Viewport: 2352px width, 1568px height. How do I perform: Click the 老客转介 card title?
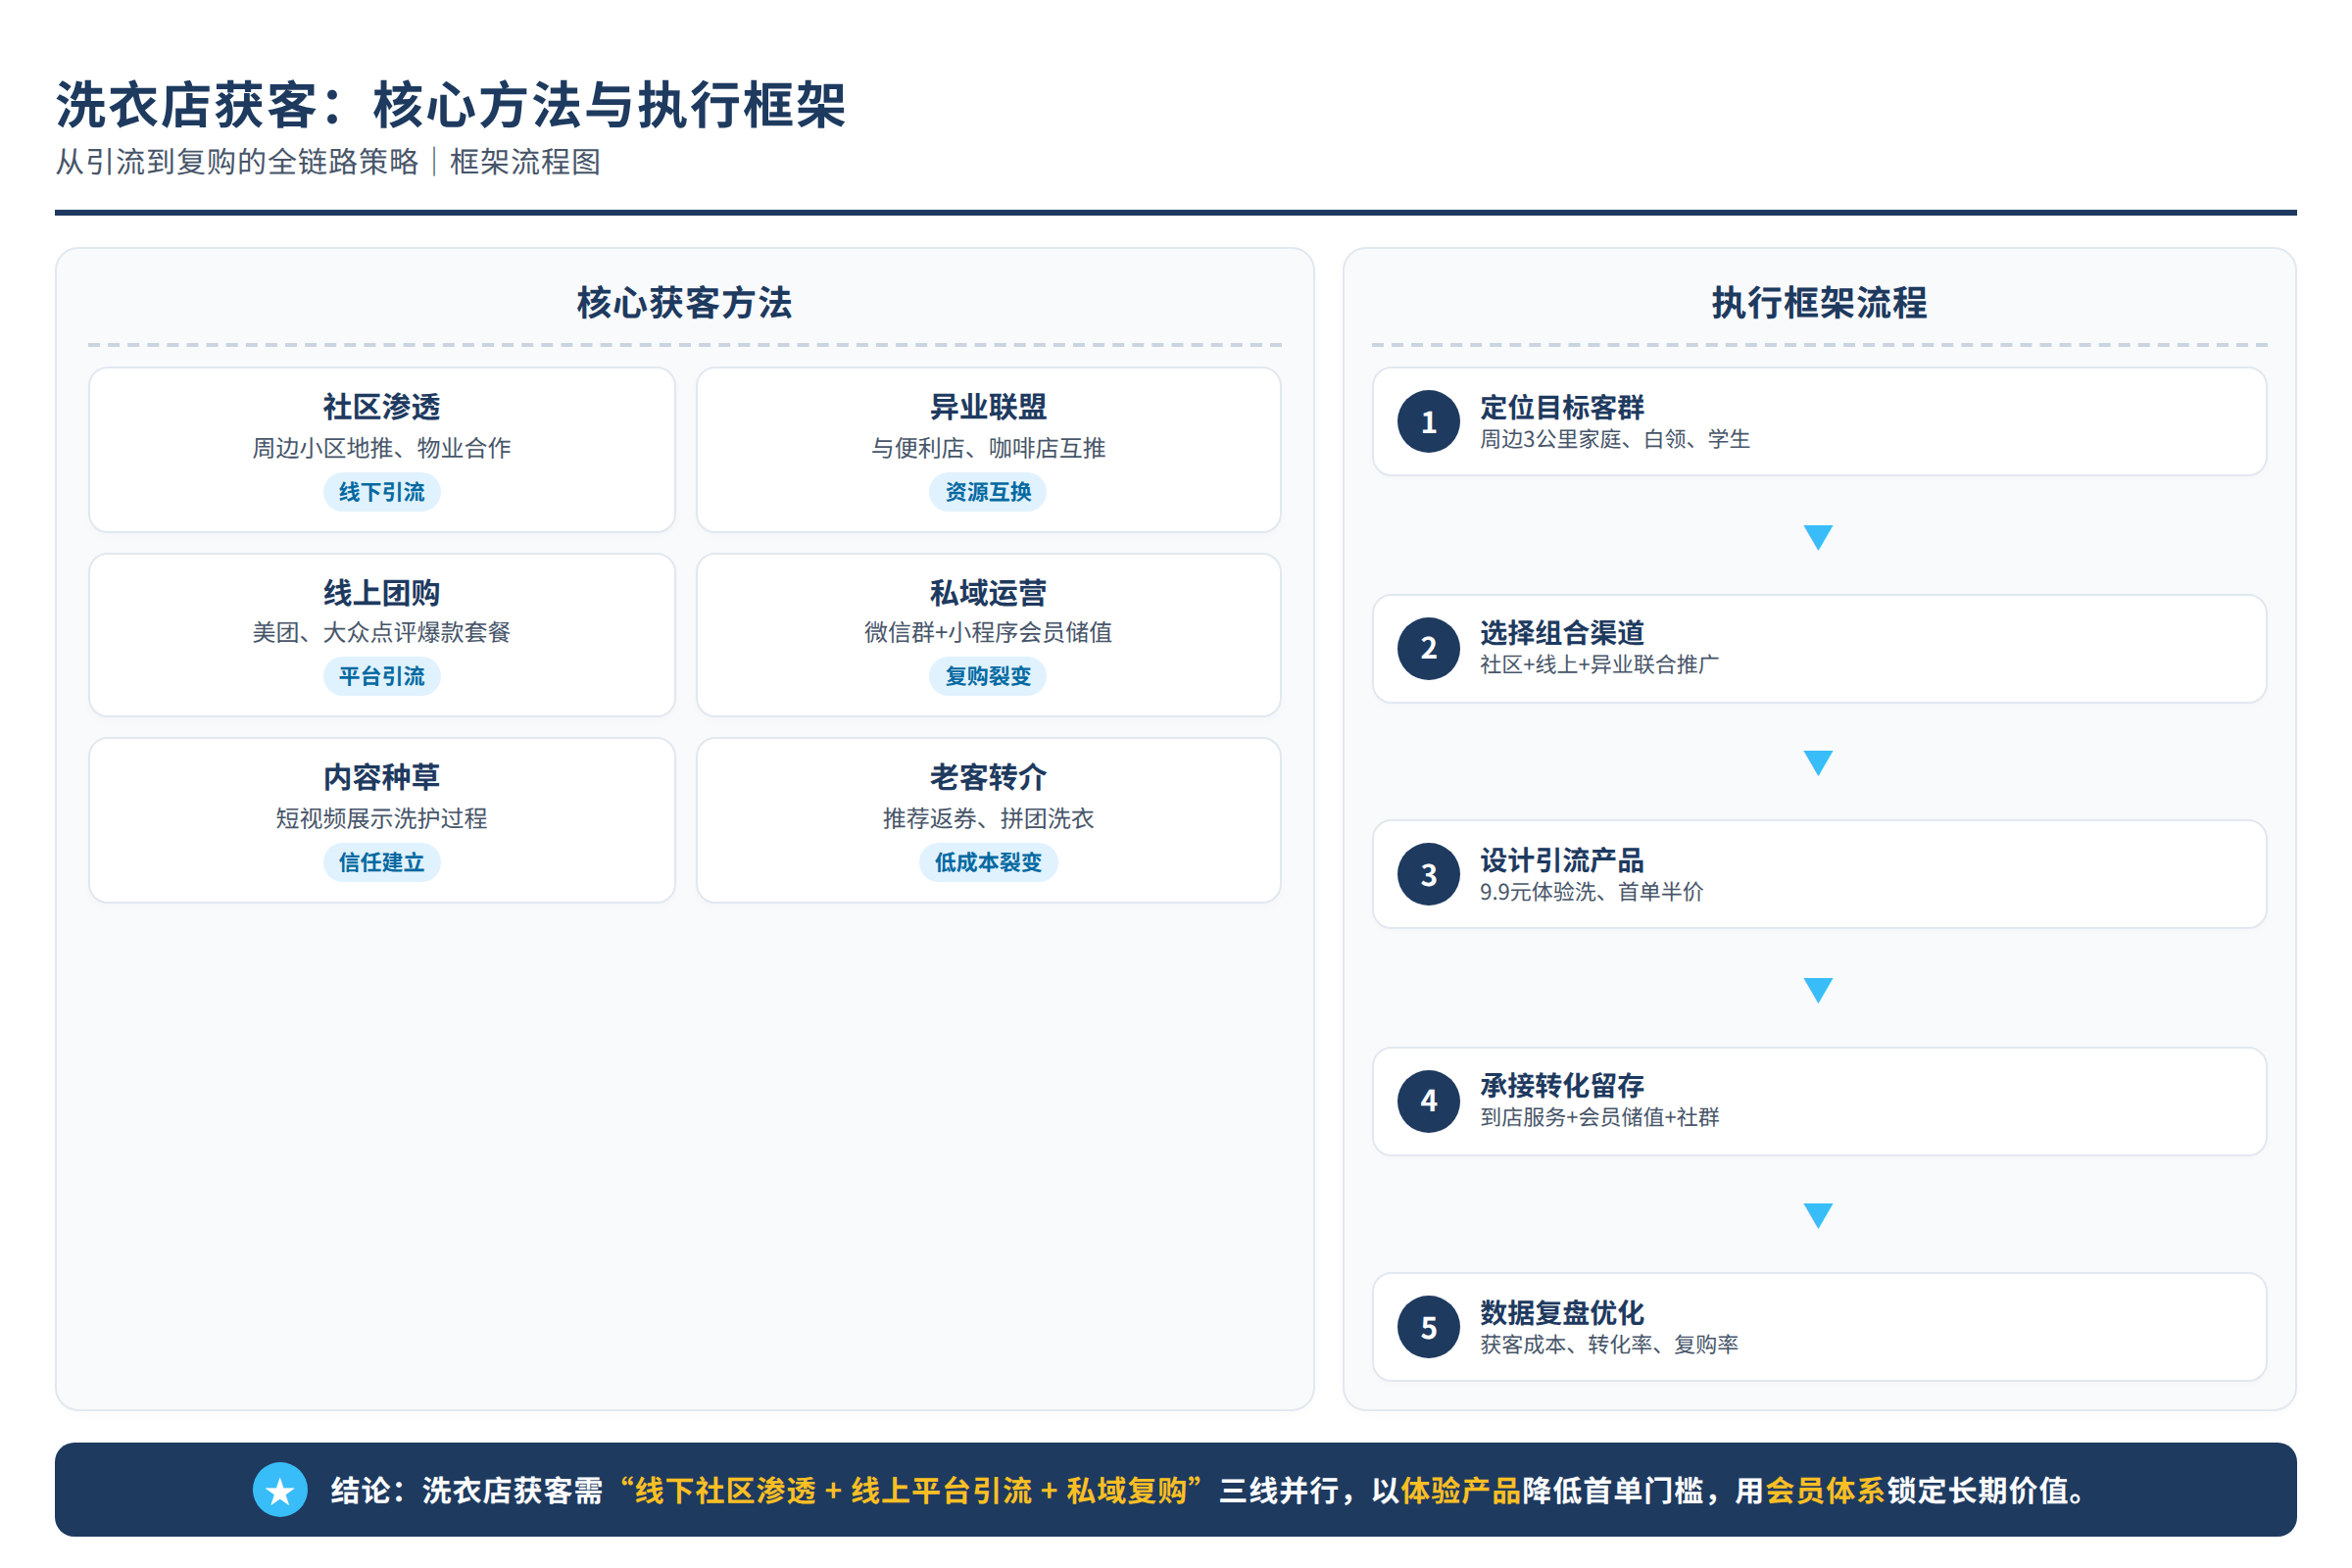click(x=988, y=777)
